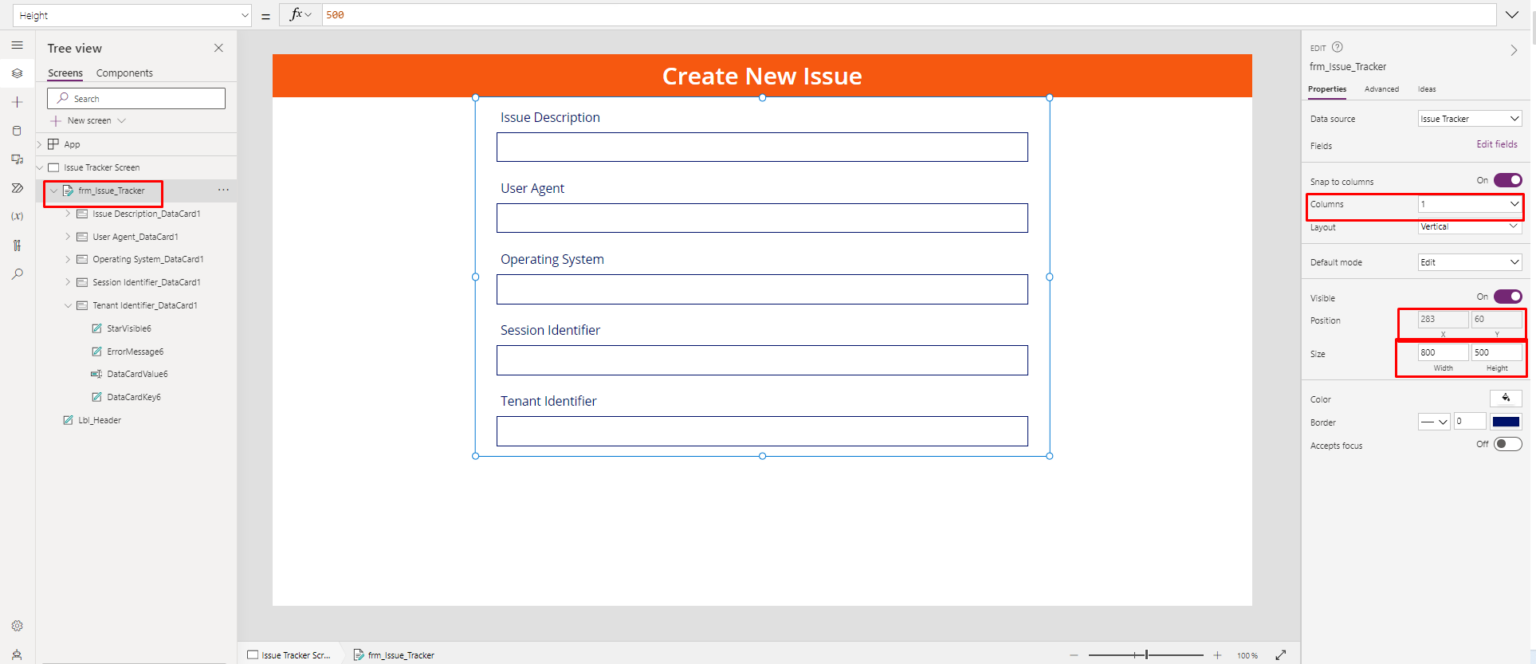Image resolution: width=1536 pixels, height=664 pixels.
Task: Click the Border color swatch
Action: pos(1504,421)
